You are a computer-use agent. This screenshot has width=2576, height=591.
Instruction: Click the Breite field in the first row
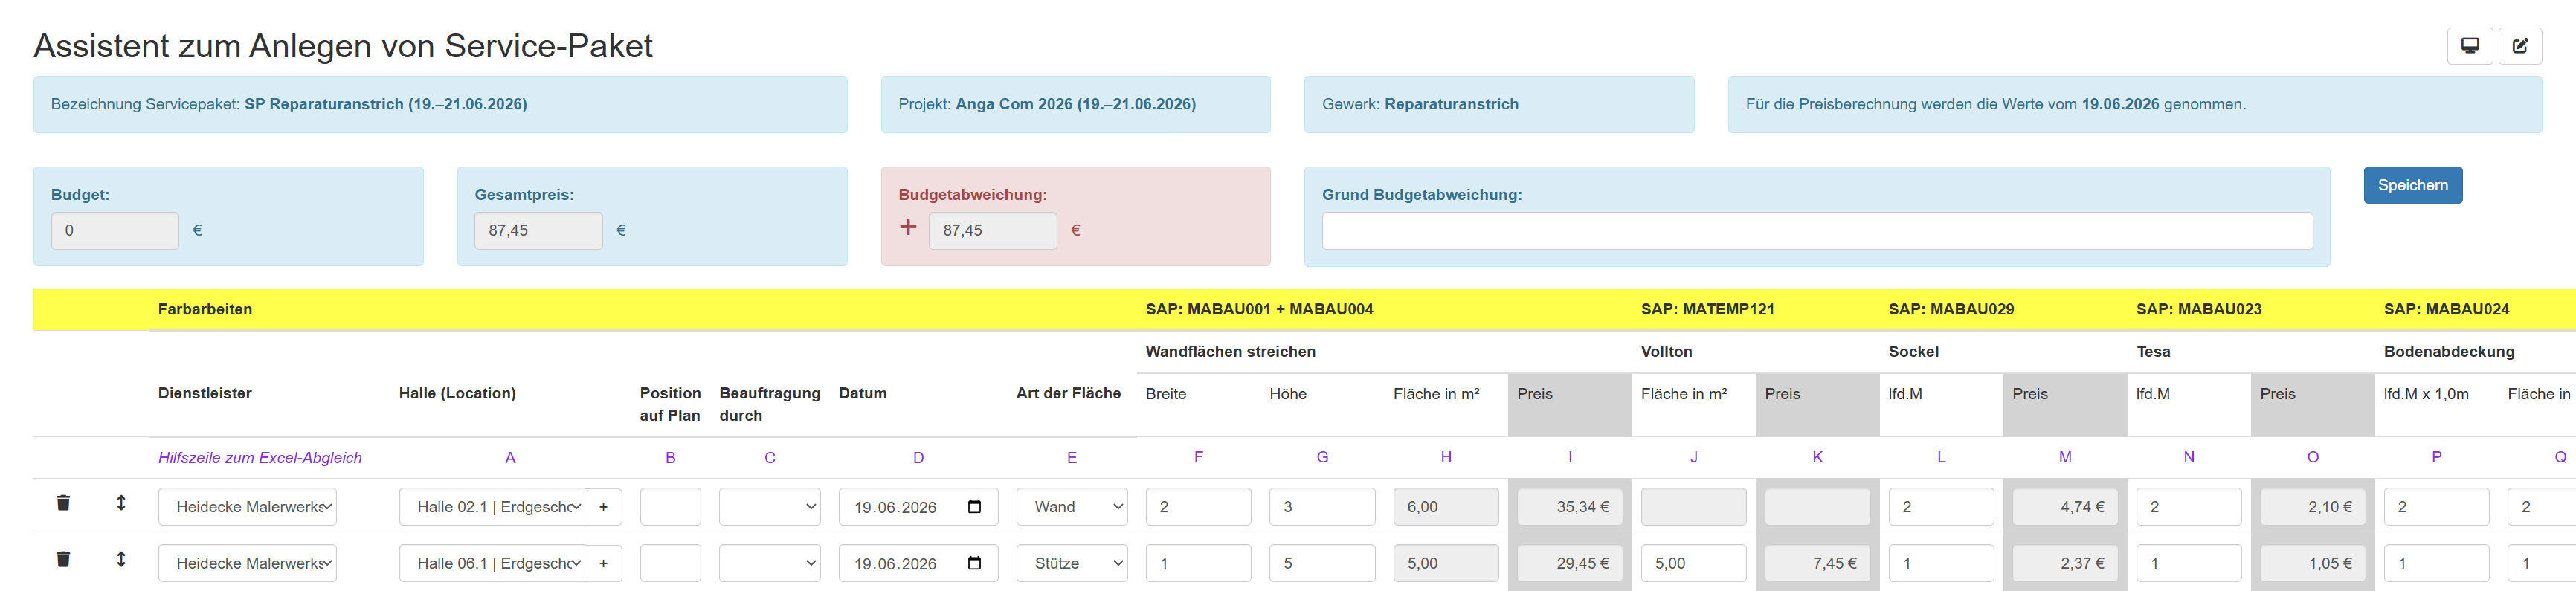[1198, 507]
